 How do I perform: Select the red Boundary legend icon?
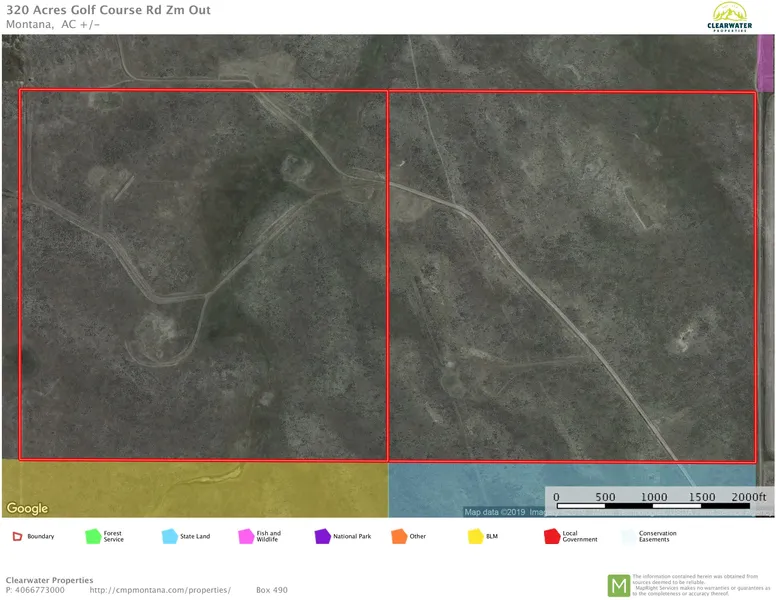click(16, 537)
